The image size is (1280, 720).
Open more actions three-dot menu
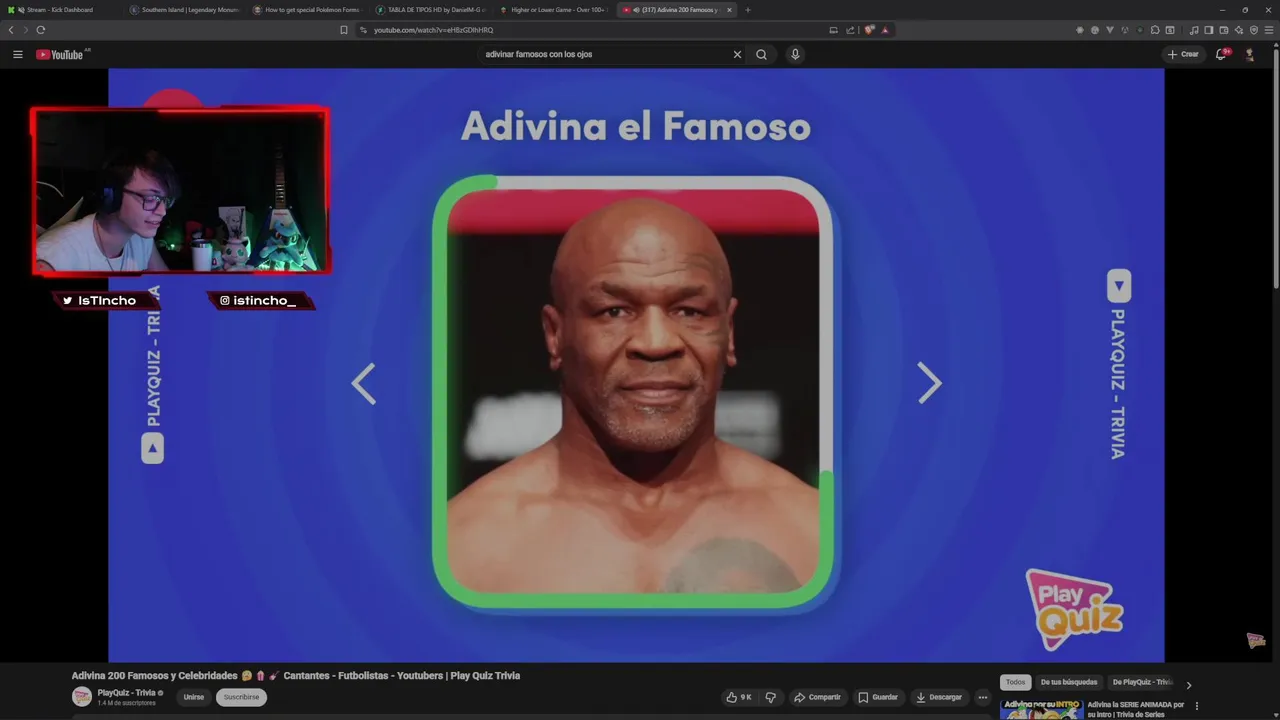[983, 697]
